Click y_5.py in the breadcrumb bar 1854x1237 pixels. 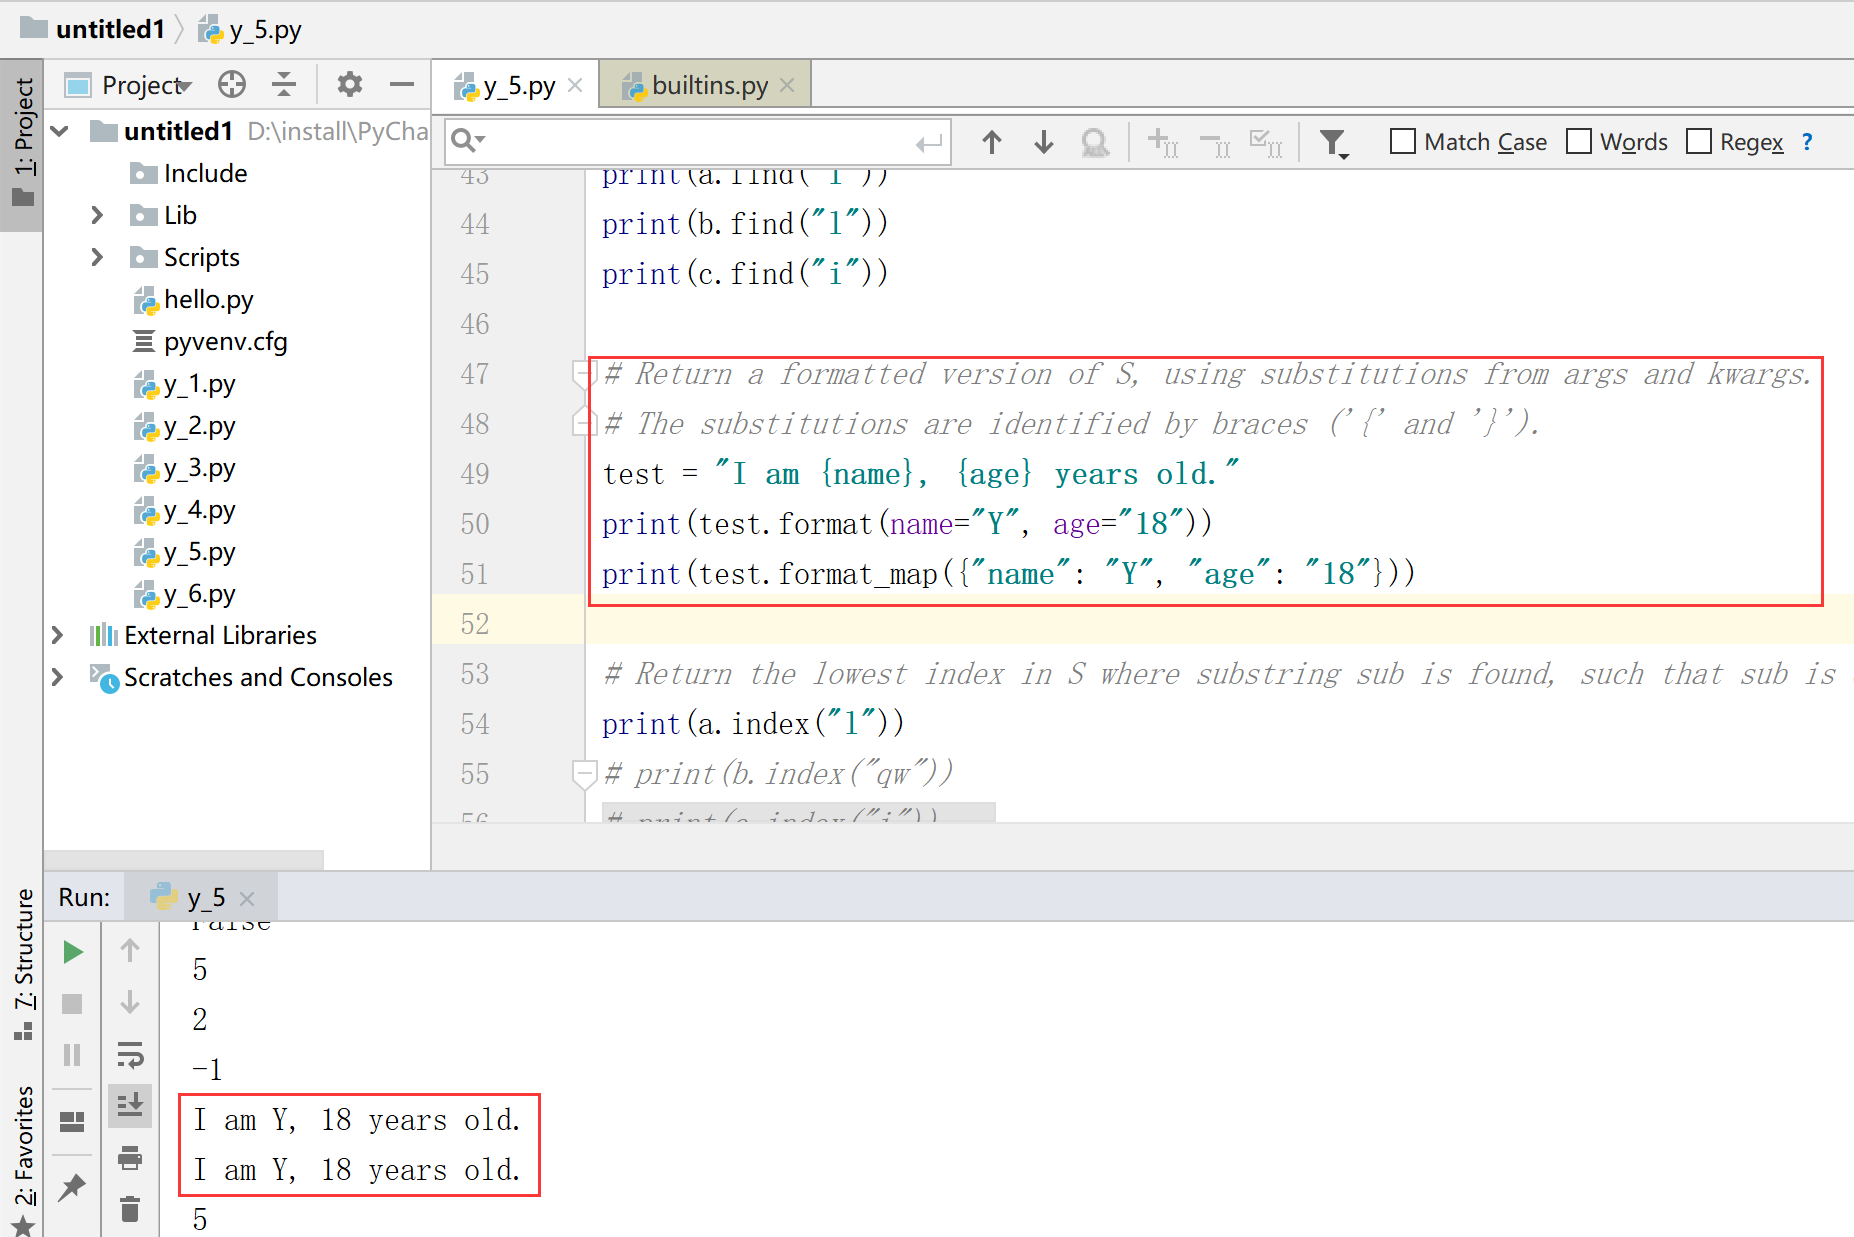(250, 29)
